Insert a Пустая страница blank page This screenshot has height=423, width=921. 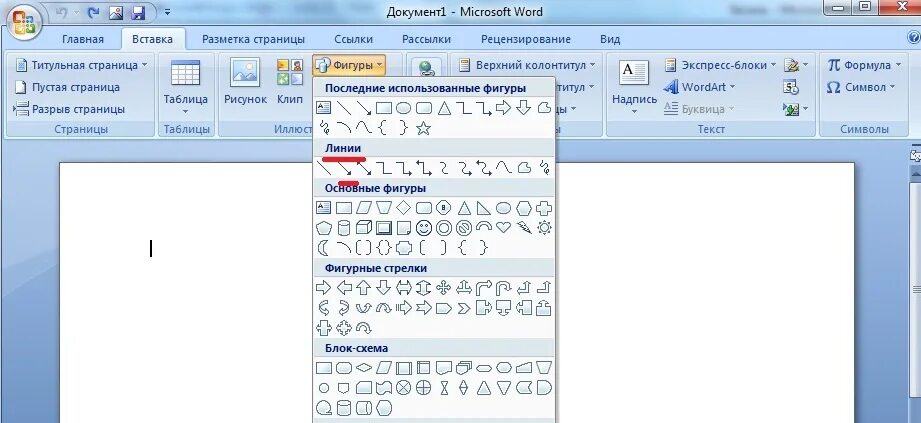(67, 87)
